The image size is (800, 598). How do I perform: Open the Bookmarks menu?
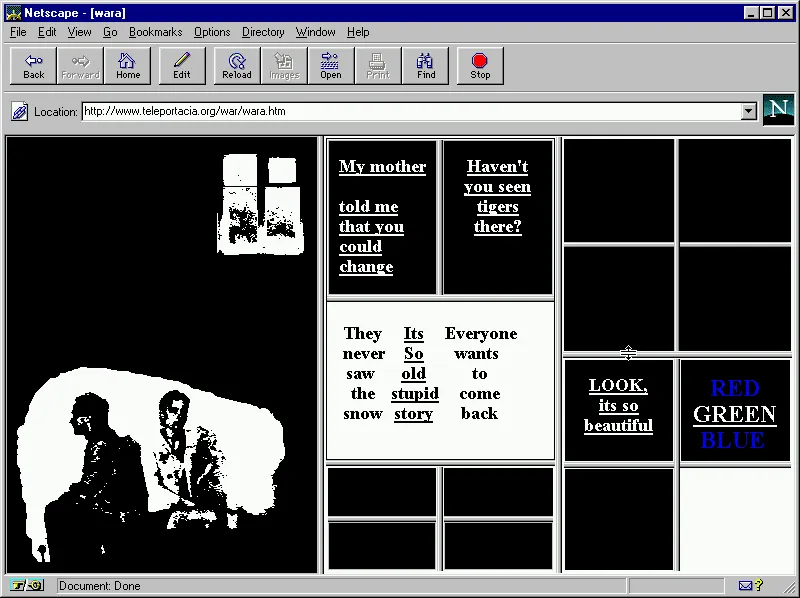click(x=155, y=32)
